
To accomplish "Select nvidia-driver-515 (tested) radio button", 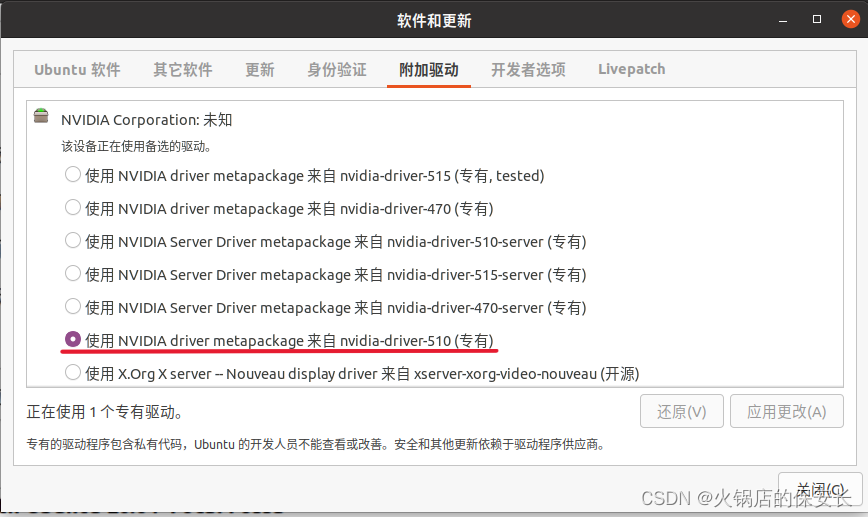I will click(x=73, y=174).
